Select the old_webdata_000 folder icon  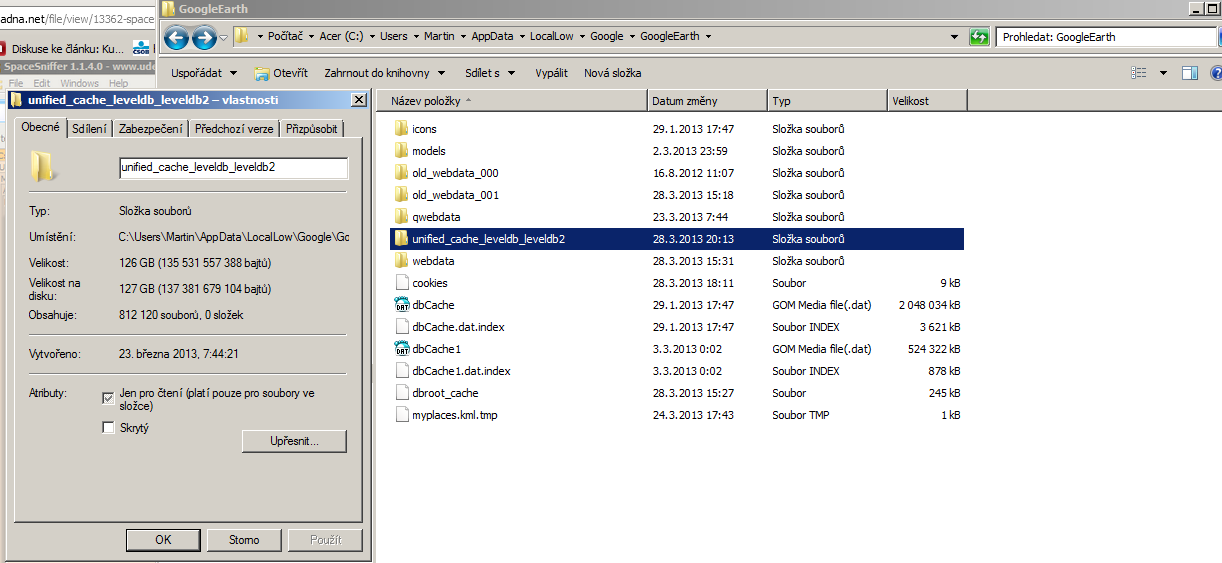402,173
